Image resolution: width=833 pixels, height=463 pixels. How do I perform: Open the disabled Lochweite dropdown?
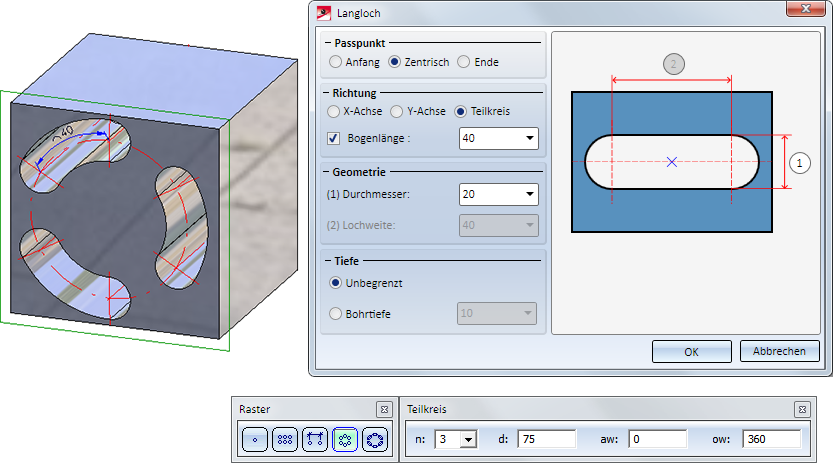pos(530,225)
